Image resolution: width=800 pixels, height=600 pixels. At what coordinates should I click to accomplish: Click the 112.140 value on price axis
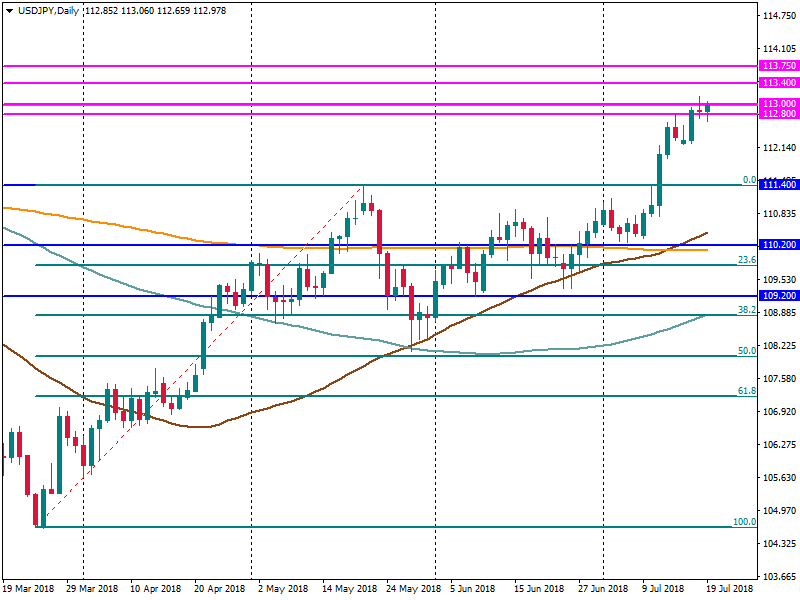coord(778,148)
